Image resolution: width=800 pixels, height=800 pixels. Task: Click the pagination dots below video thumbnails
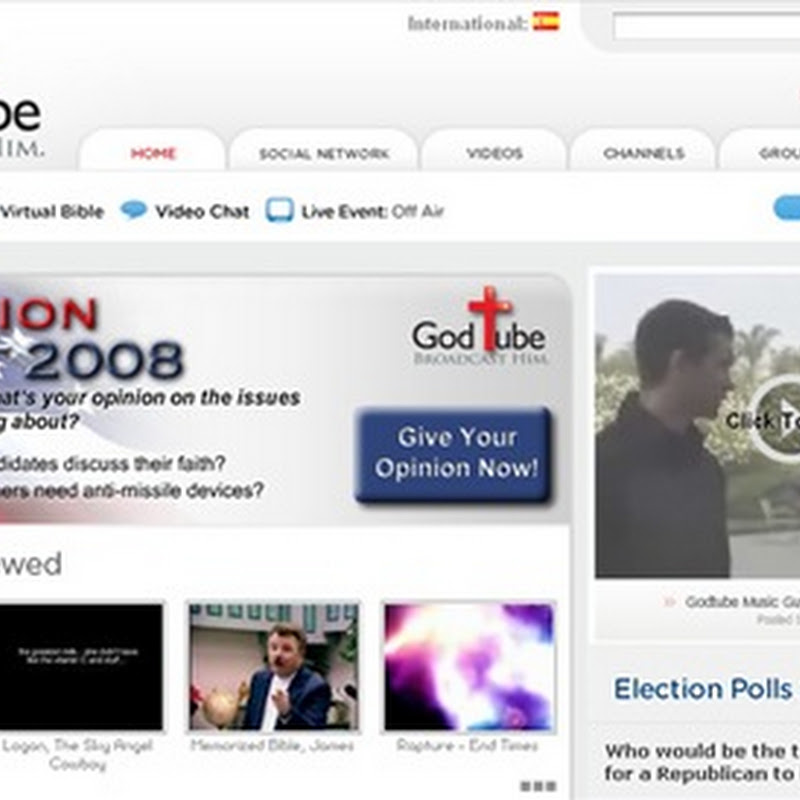[x=537, y=786]
